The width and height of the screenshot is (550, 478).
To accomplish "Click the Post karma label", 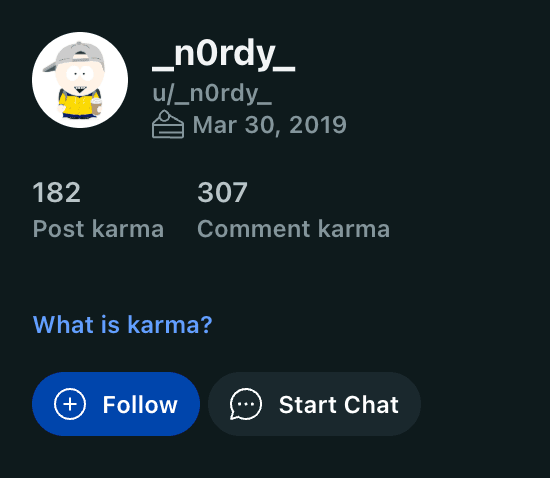I will (98, 229).
